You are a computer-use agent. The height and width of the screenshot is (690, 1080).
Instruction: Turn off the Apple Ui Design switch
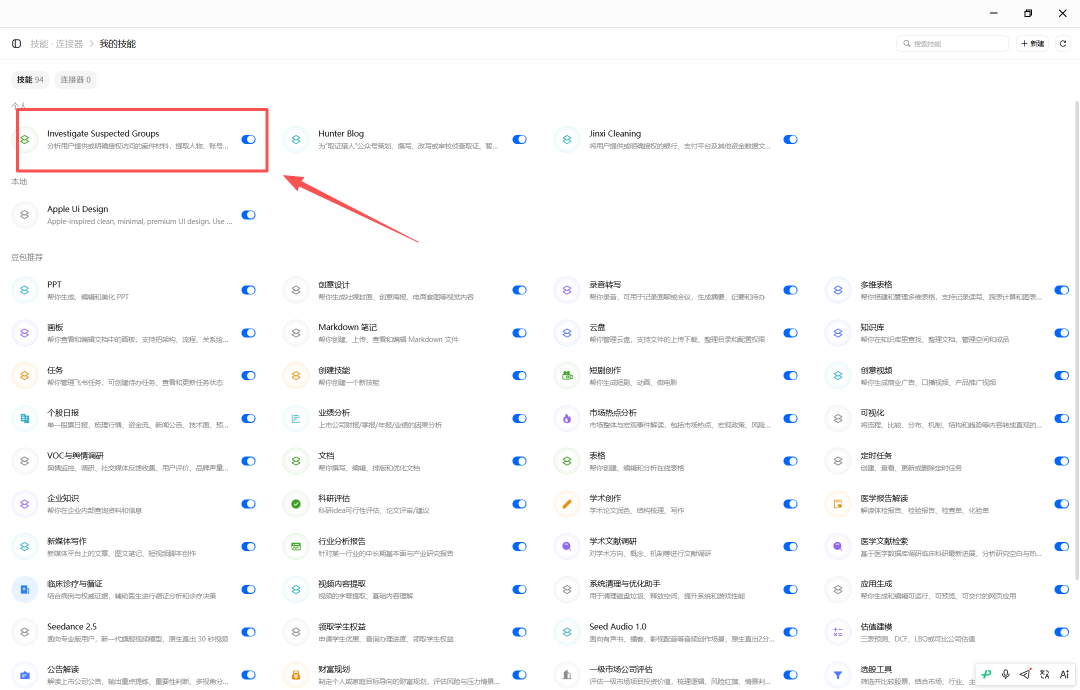249,215
